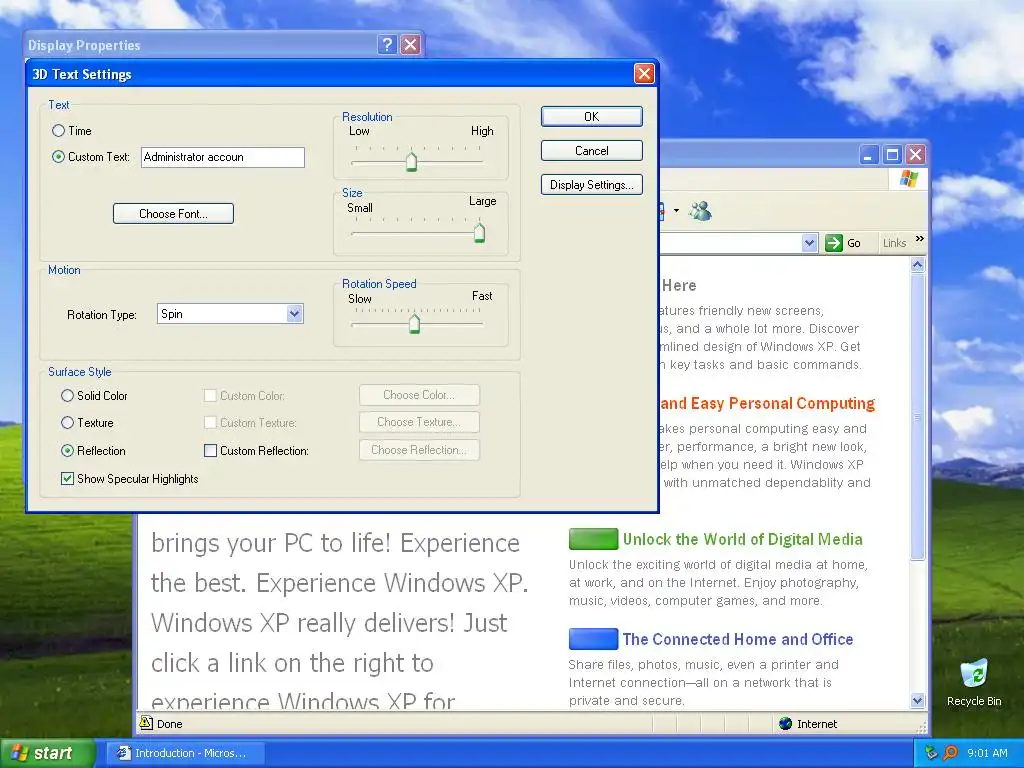The height and width of the screenshot is (768, 1024).
Task: Select the Texture surface style
Action: click(67, 423)
